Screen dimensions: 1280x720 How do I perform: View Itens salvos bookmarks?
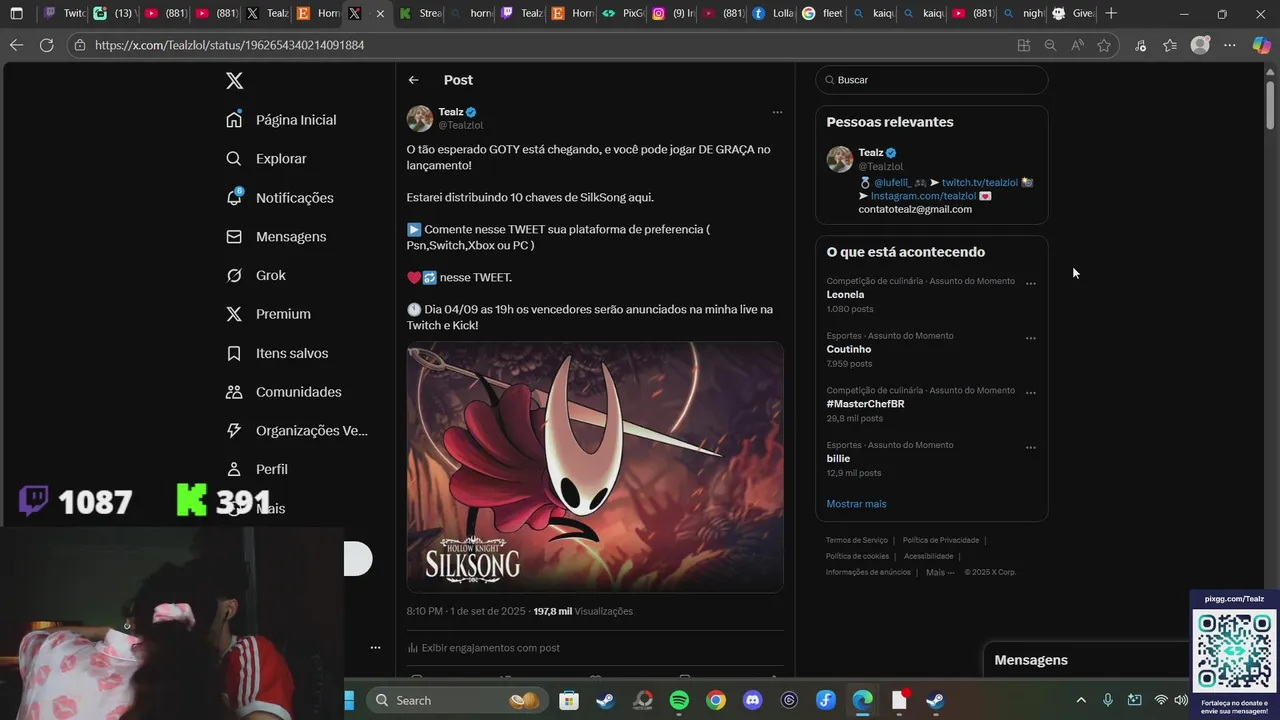coord(277,353)
